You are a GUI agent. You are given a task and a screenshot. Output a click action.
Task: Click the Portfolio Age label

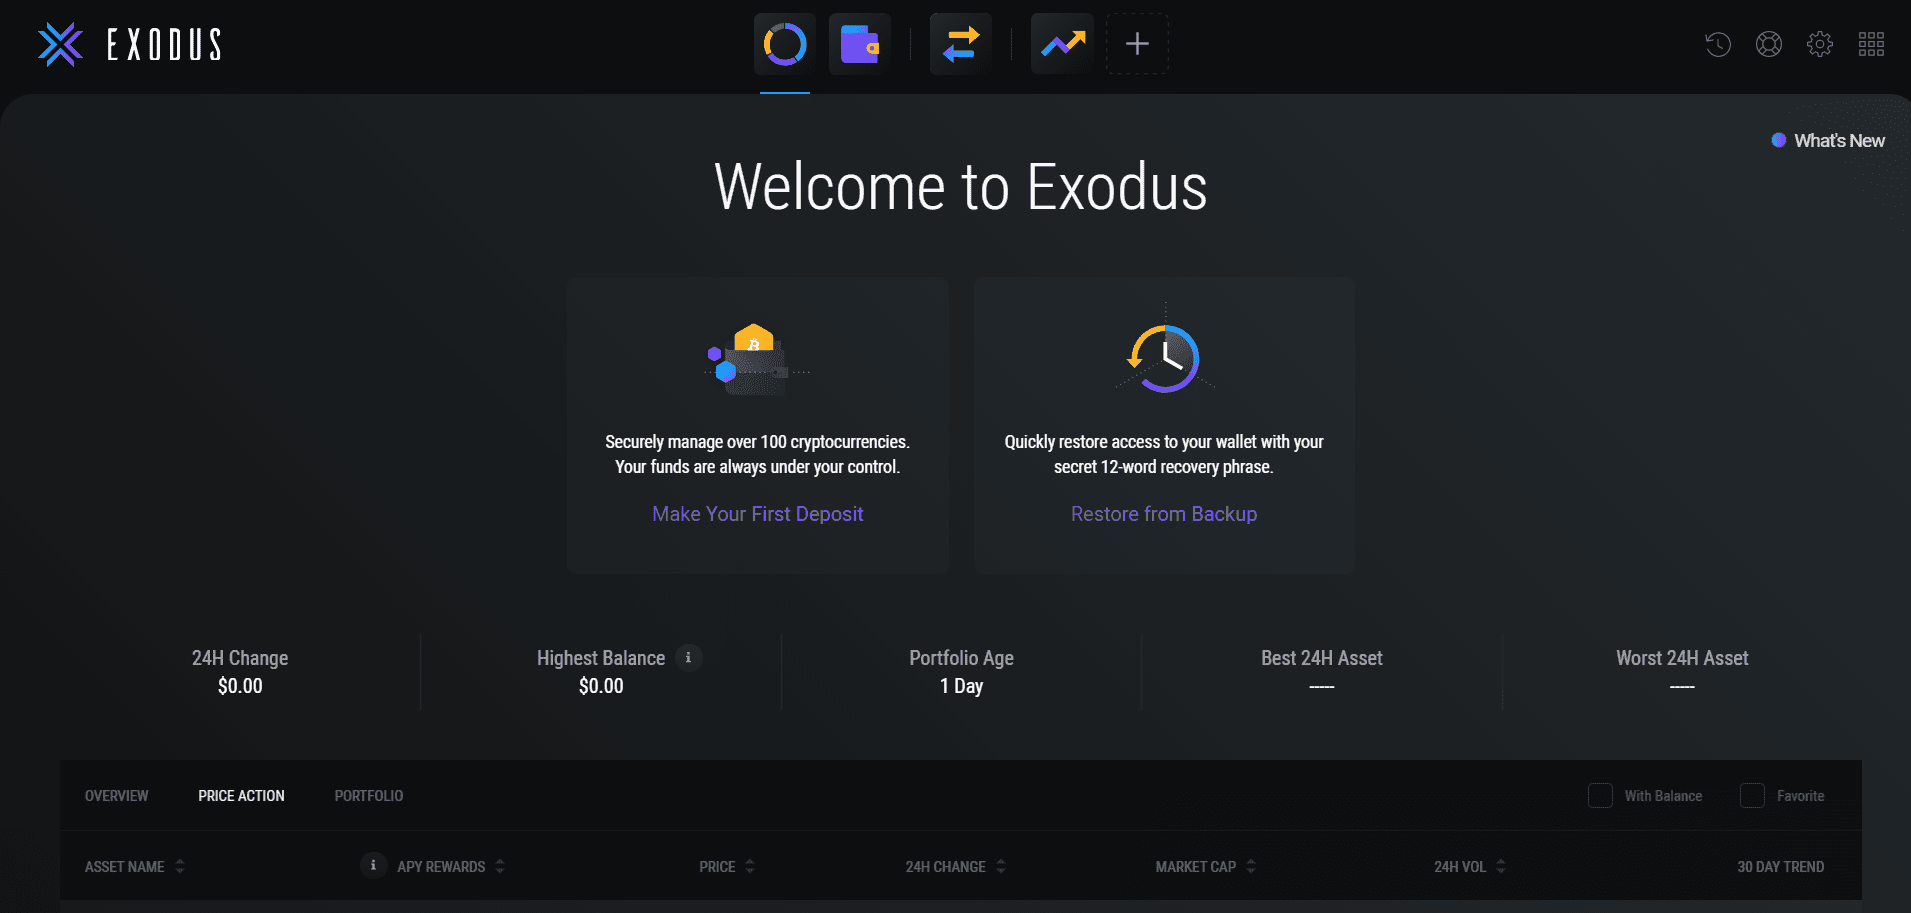(961, 658)
